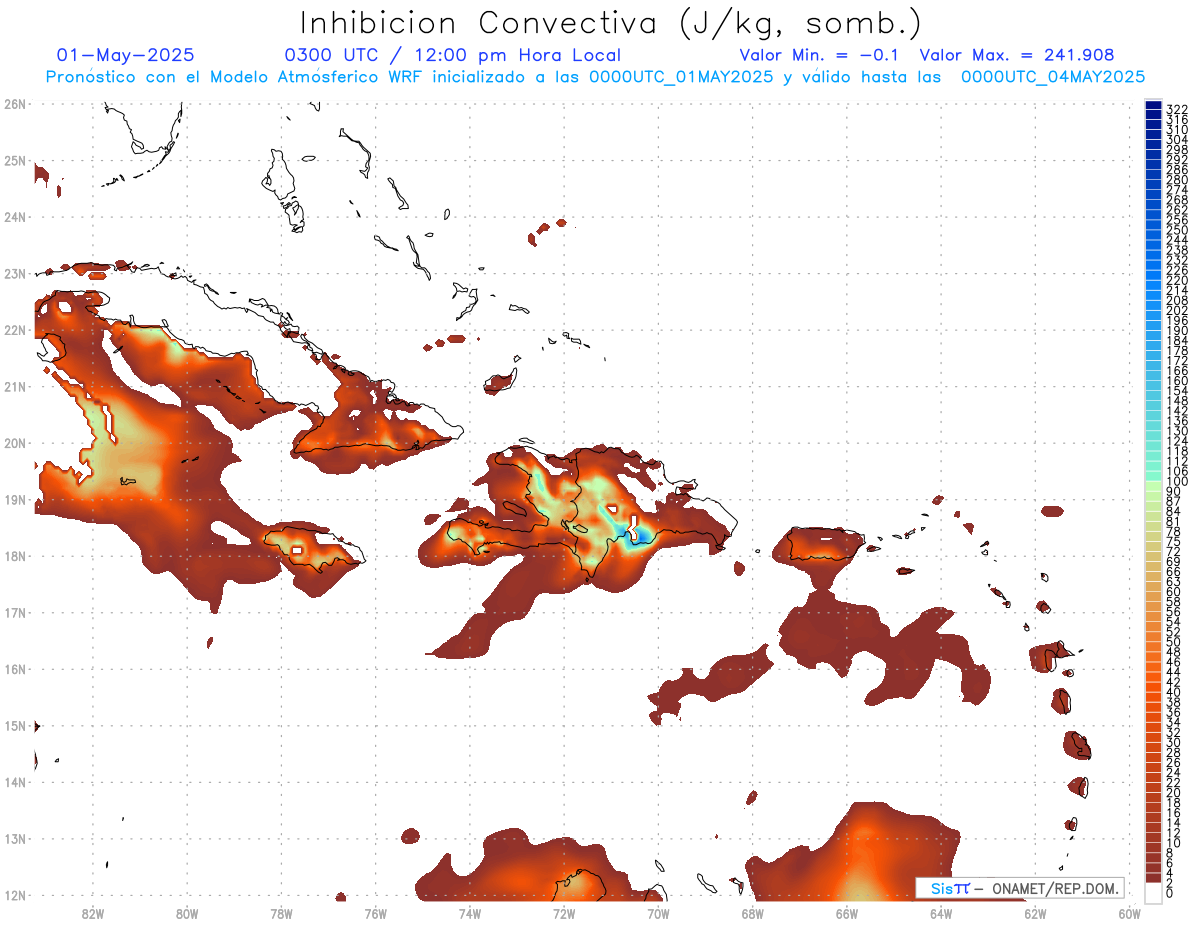The width and height of the screenshot is (1200, 927).
Task: Click the pale green legend swatch beside 100
Action: 1153,484
